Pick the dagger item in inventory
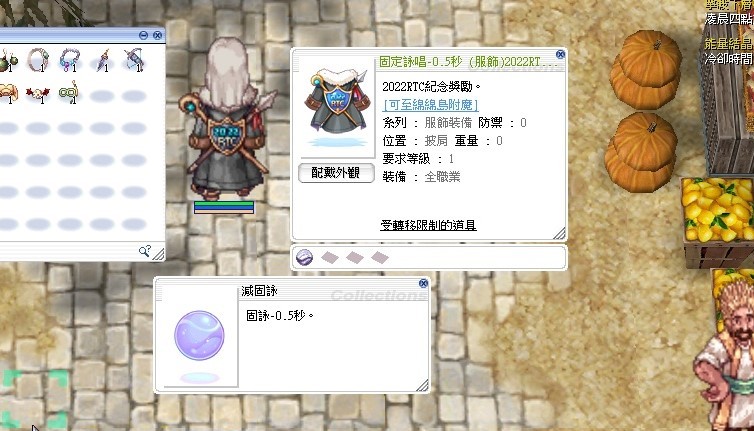 click(x=102, y=61)
